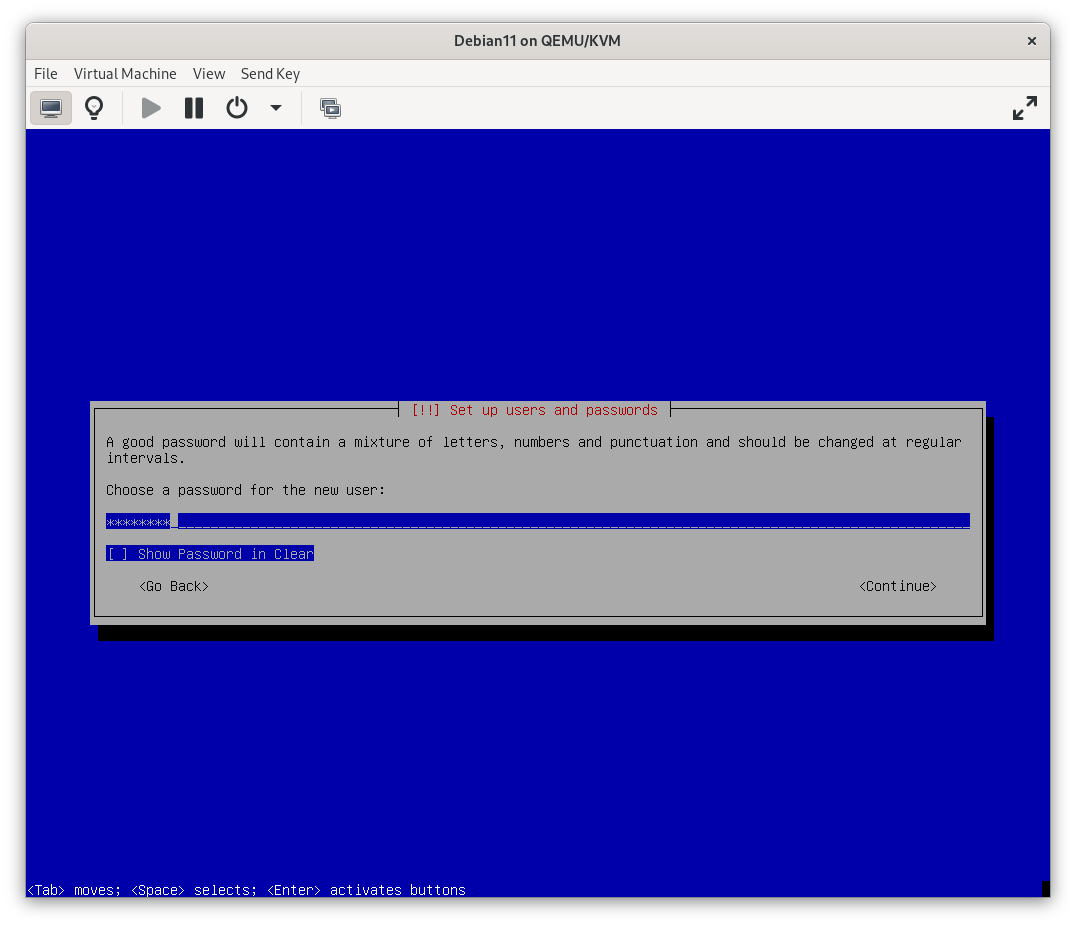Close the Debian11 VM window
This screenshot has width=1076, height=926.
[1032, 41]
